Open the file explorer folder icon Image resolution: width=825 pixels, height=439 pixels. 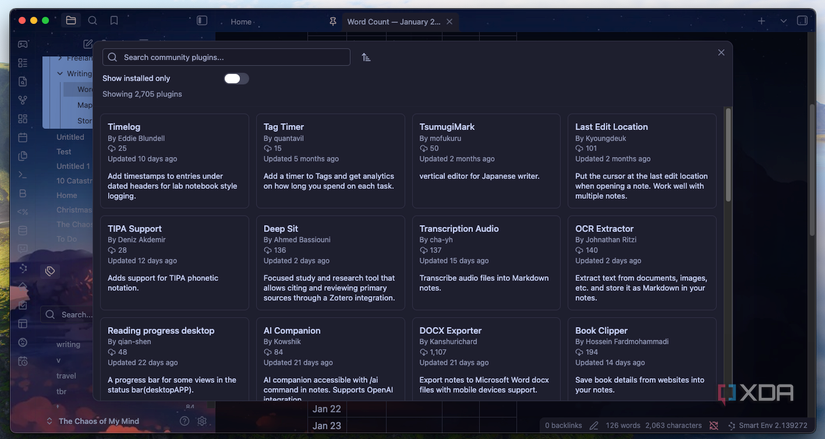click(71, 21)
